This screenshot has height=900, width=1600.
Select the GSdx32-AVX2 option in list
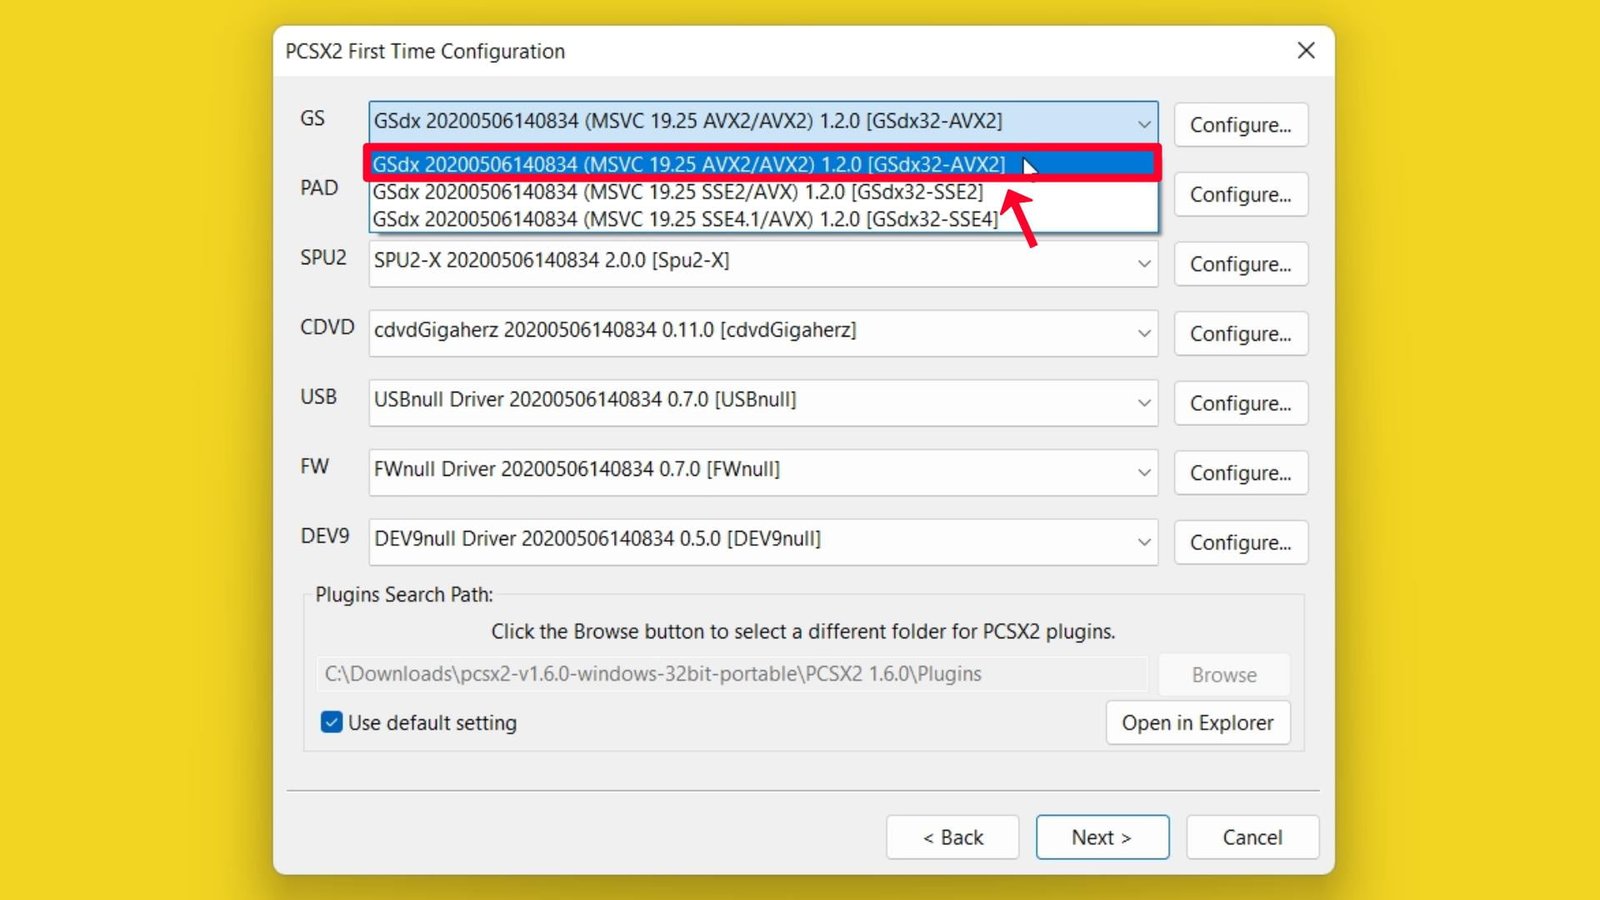(763, 164)
